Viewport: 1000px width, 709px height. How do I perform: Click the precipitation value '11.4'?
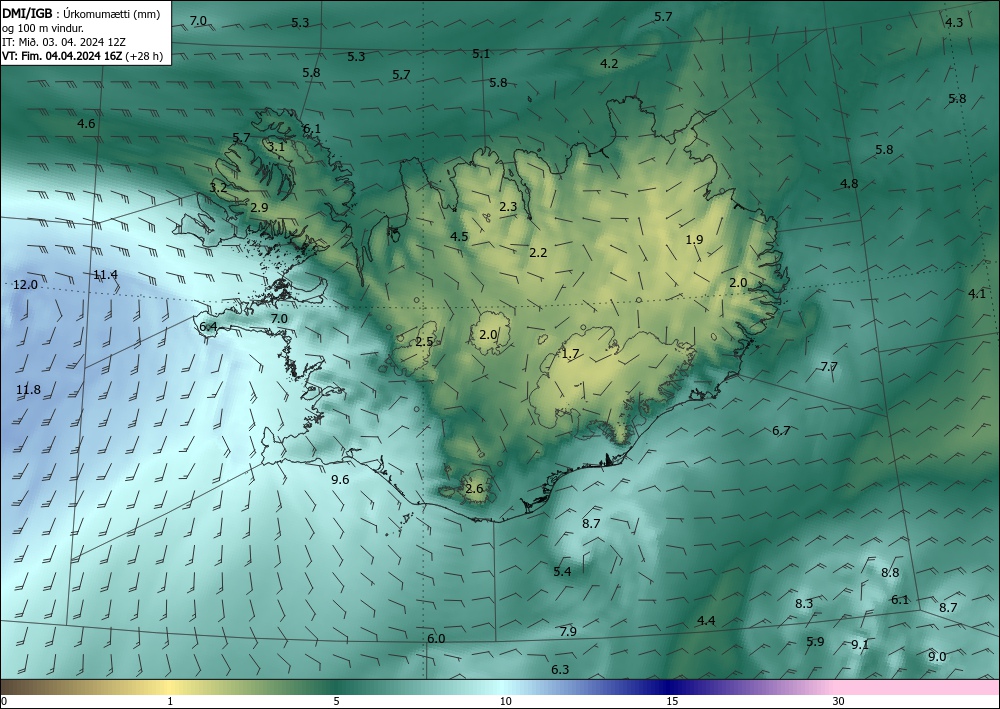[x=105, y=274]
